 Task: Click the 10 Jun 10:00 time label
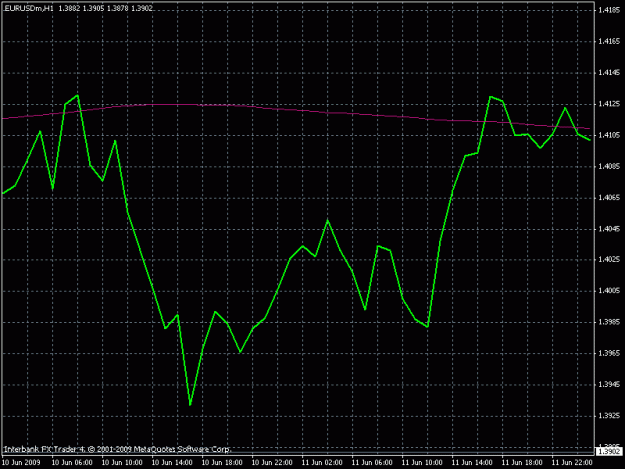click(x=122, y=463)
